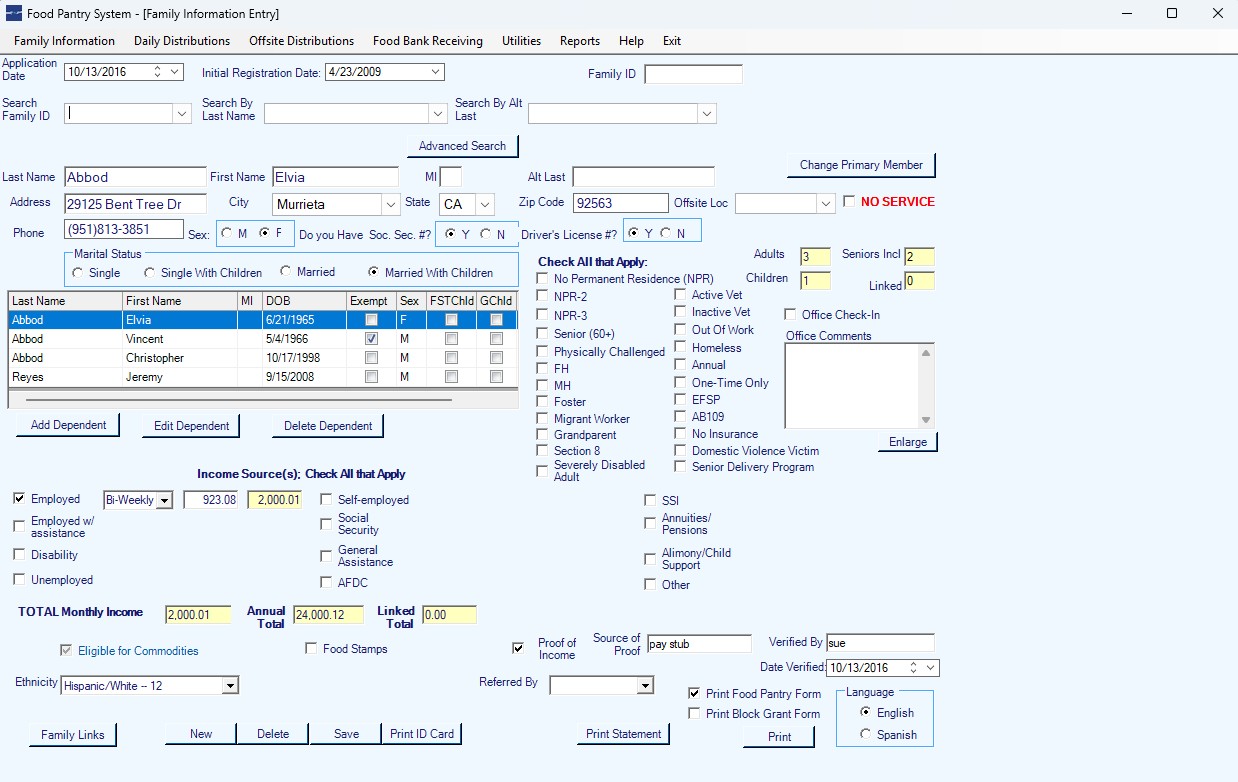Click the dependents list horizontal scrollbar

pos(238,400)
